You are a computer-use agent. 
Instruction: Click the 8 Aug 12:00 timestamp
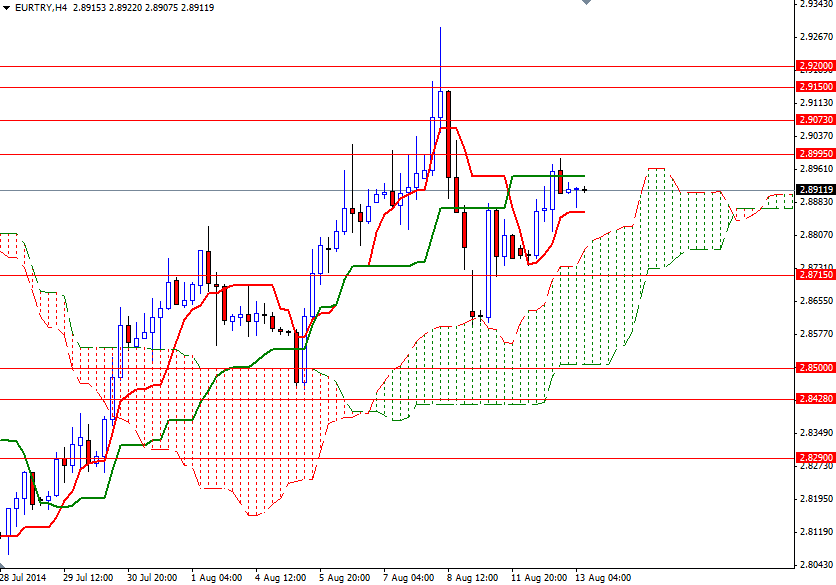click(x=470, y=576)
